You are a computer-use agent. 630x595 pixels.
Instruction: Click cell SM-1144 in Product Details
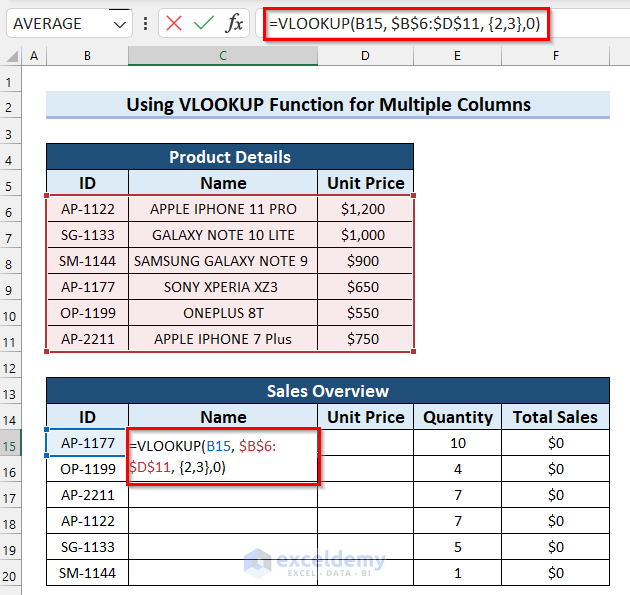pyautogui.click(x=88, y=261)
